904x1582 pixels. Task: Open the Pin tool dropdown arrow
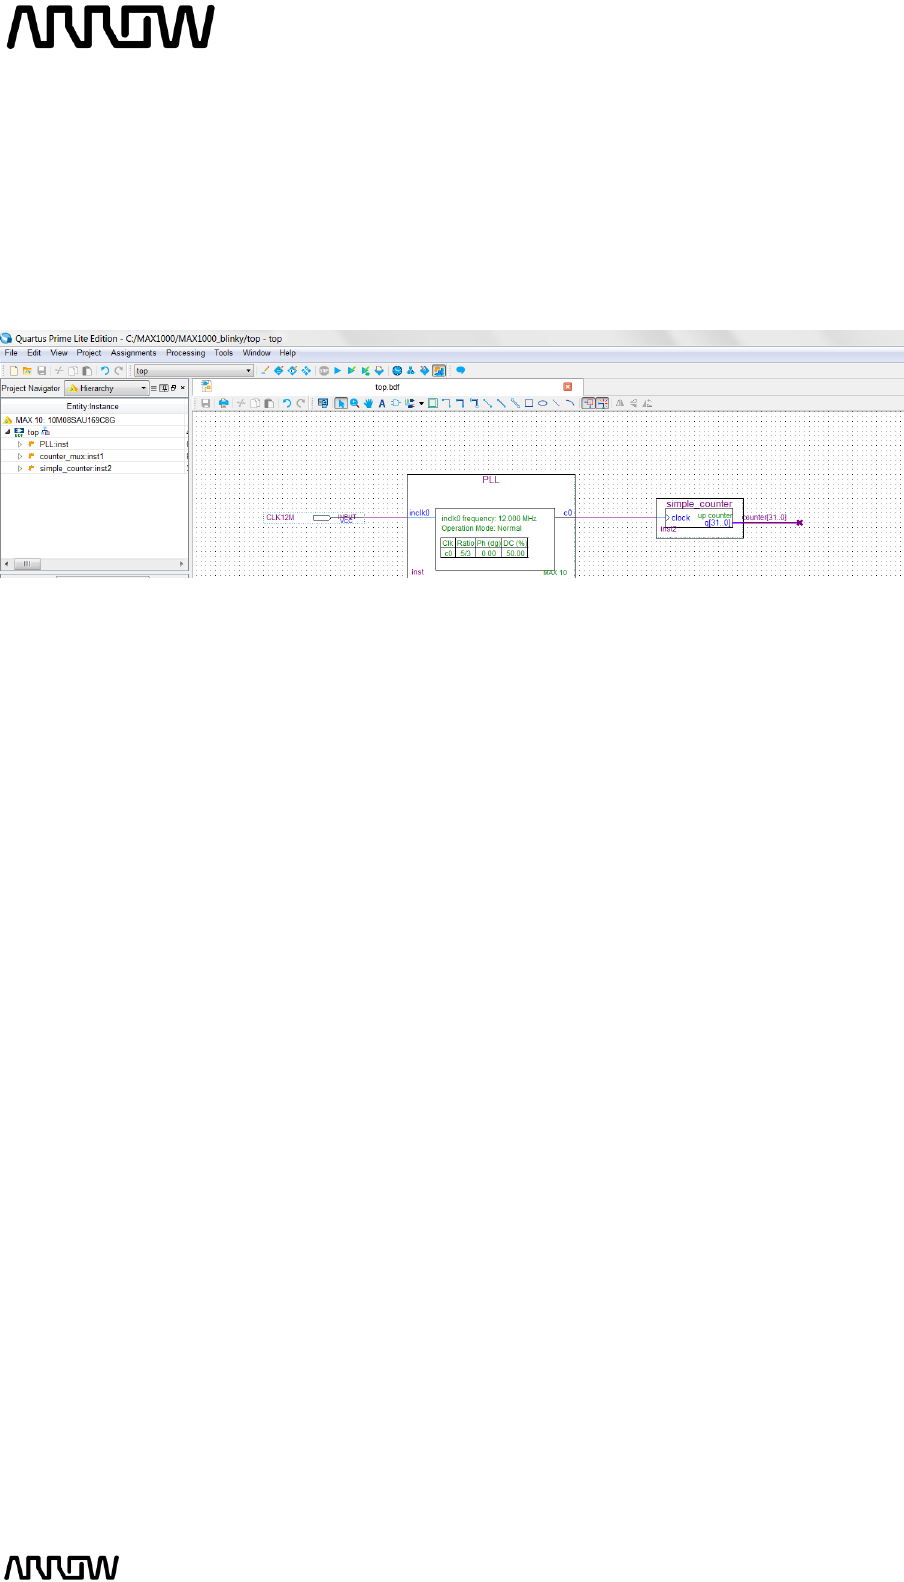pyautogui.click(x=421, y=403)
